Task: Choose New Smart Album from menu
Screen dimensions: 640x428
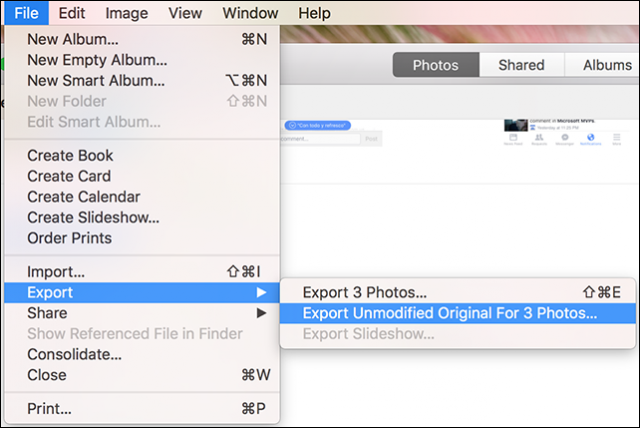Action: 96,80
